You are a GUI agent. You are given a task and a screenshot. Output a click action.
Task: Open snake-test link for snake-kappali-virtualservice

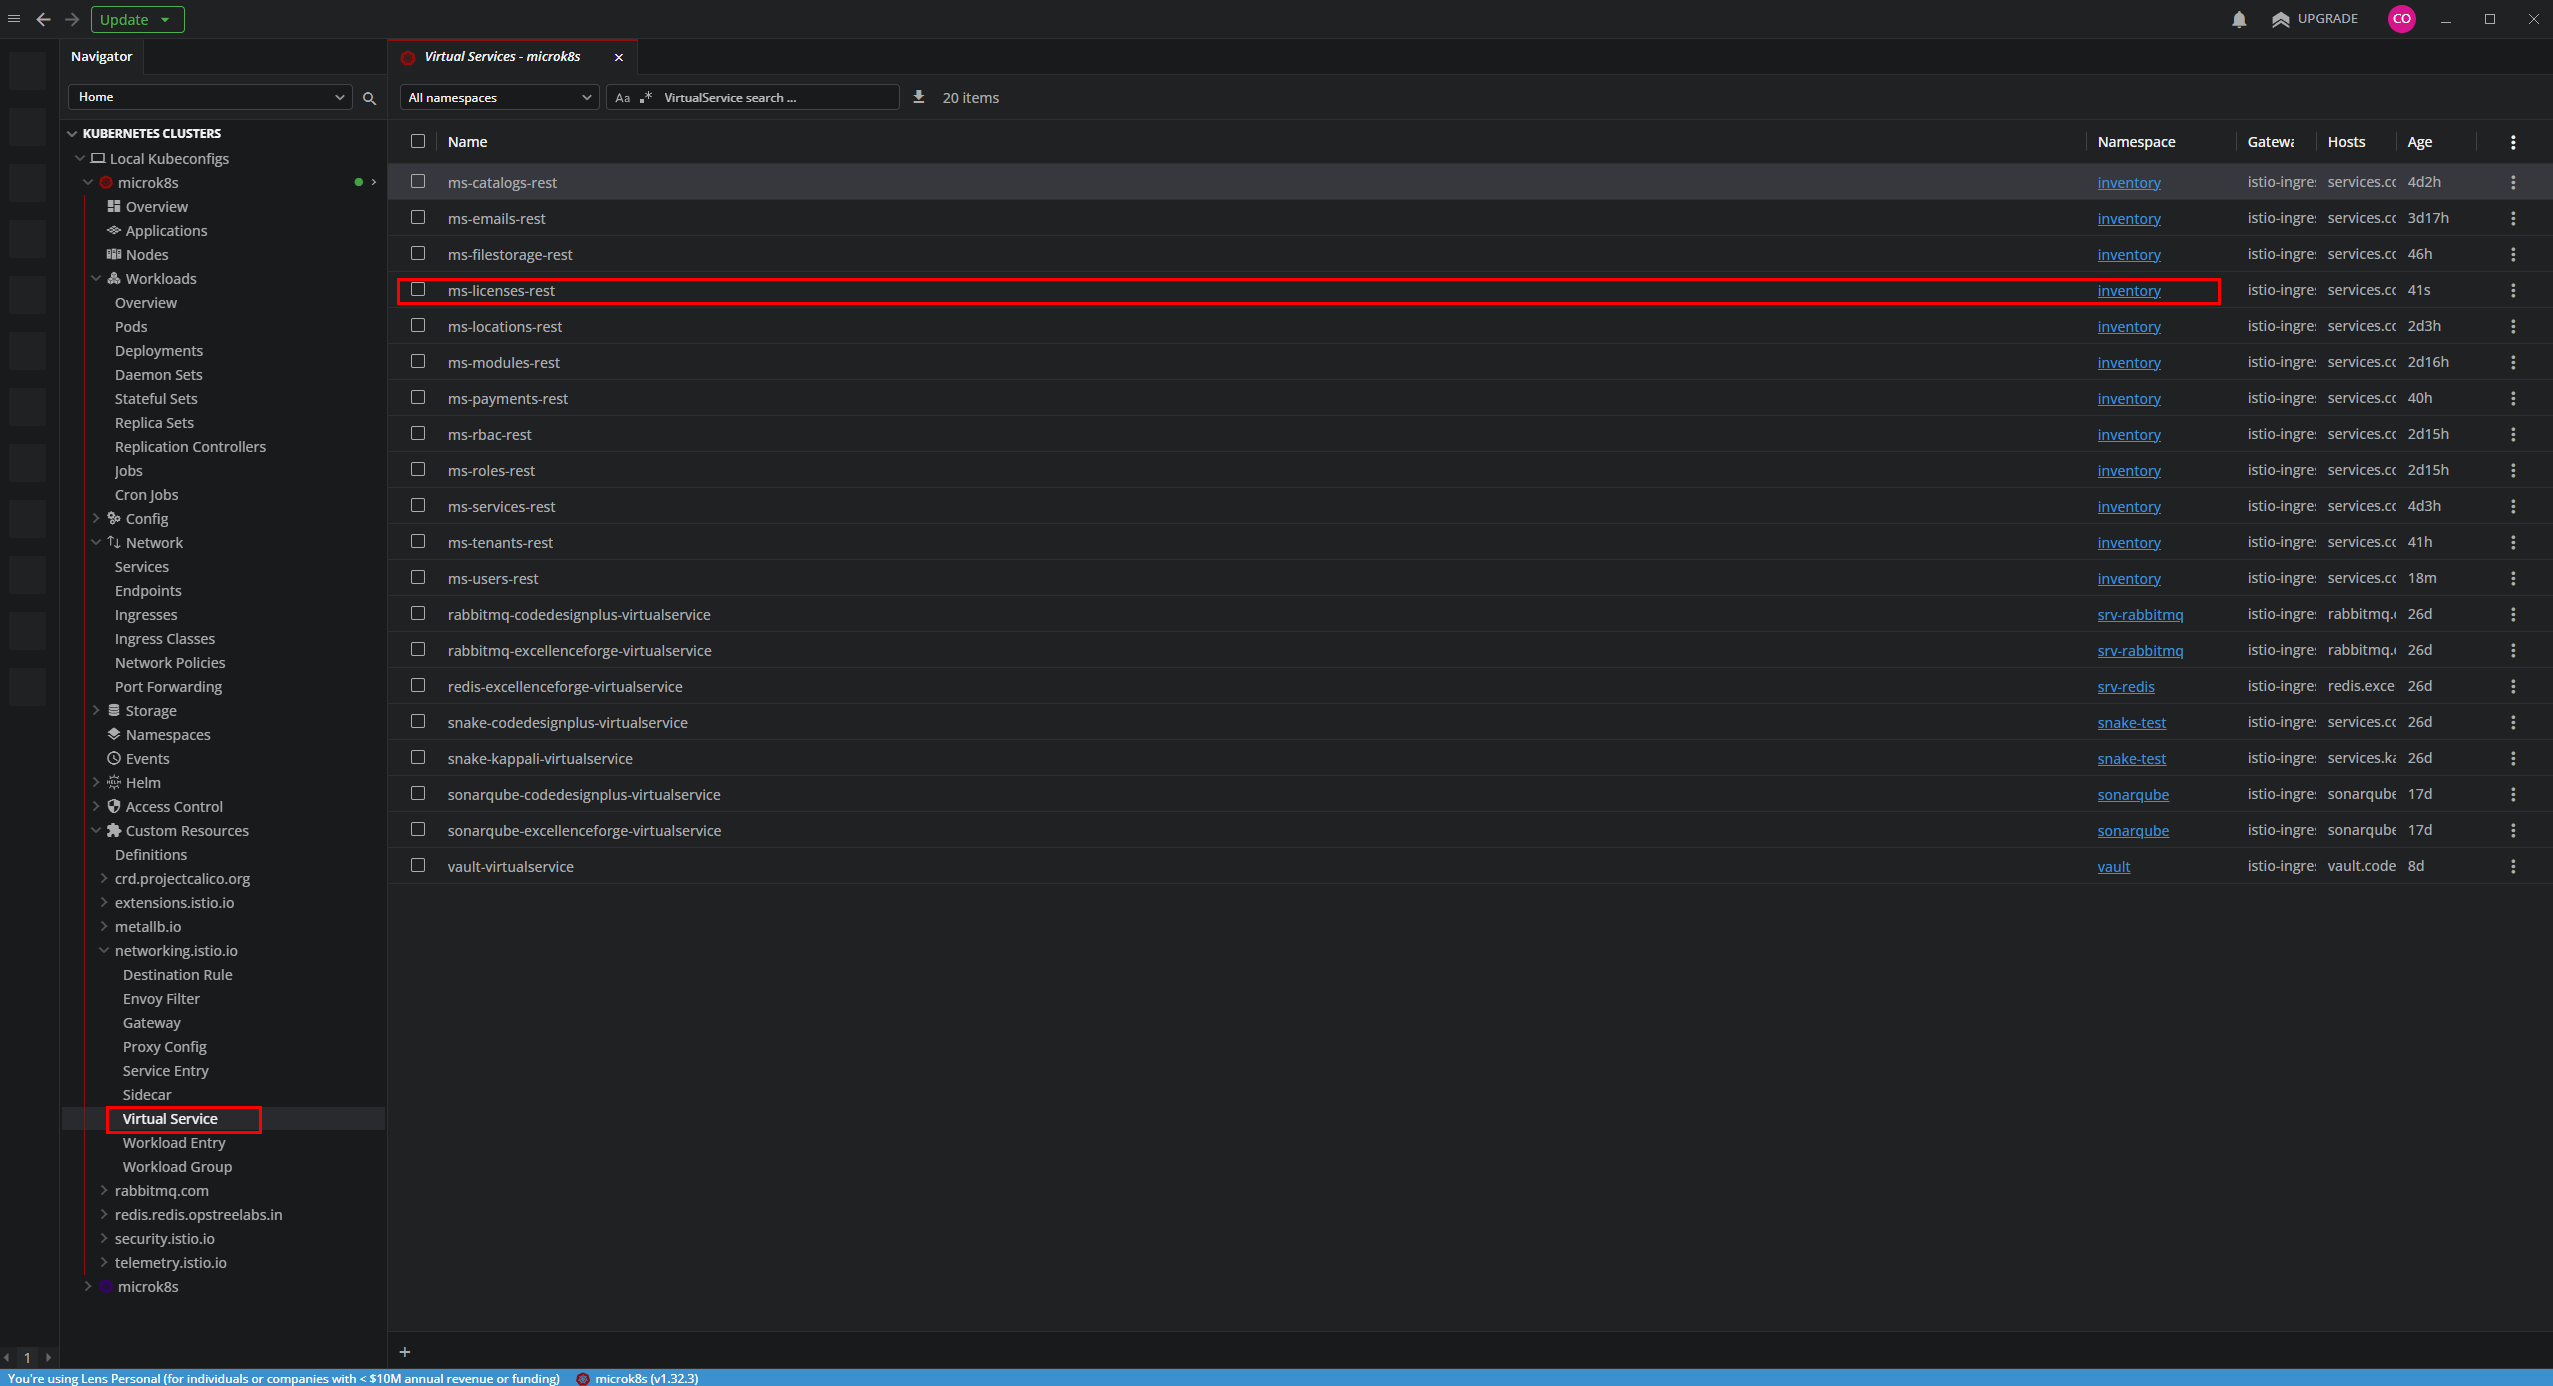tap(2132, 758)
